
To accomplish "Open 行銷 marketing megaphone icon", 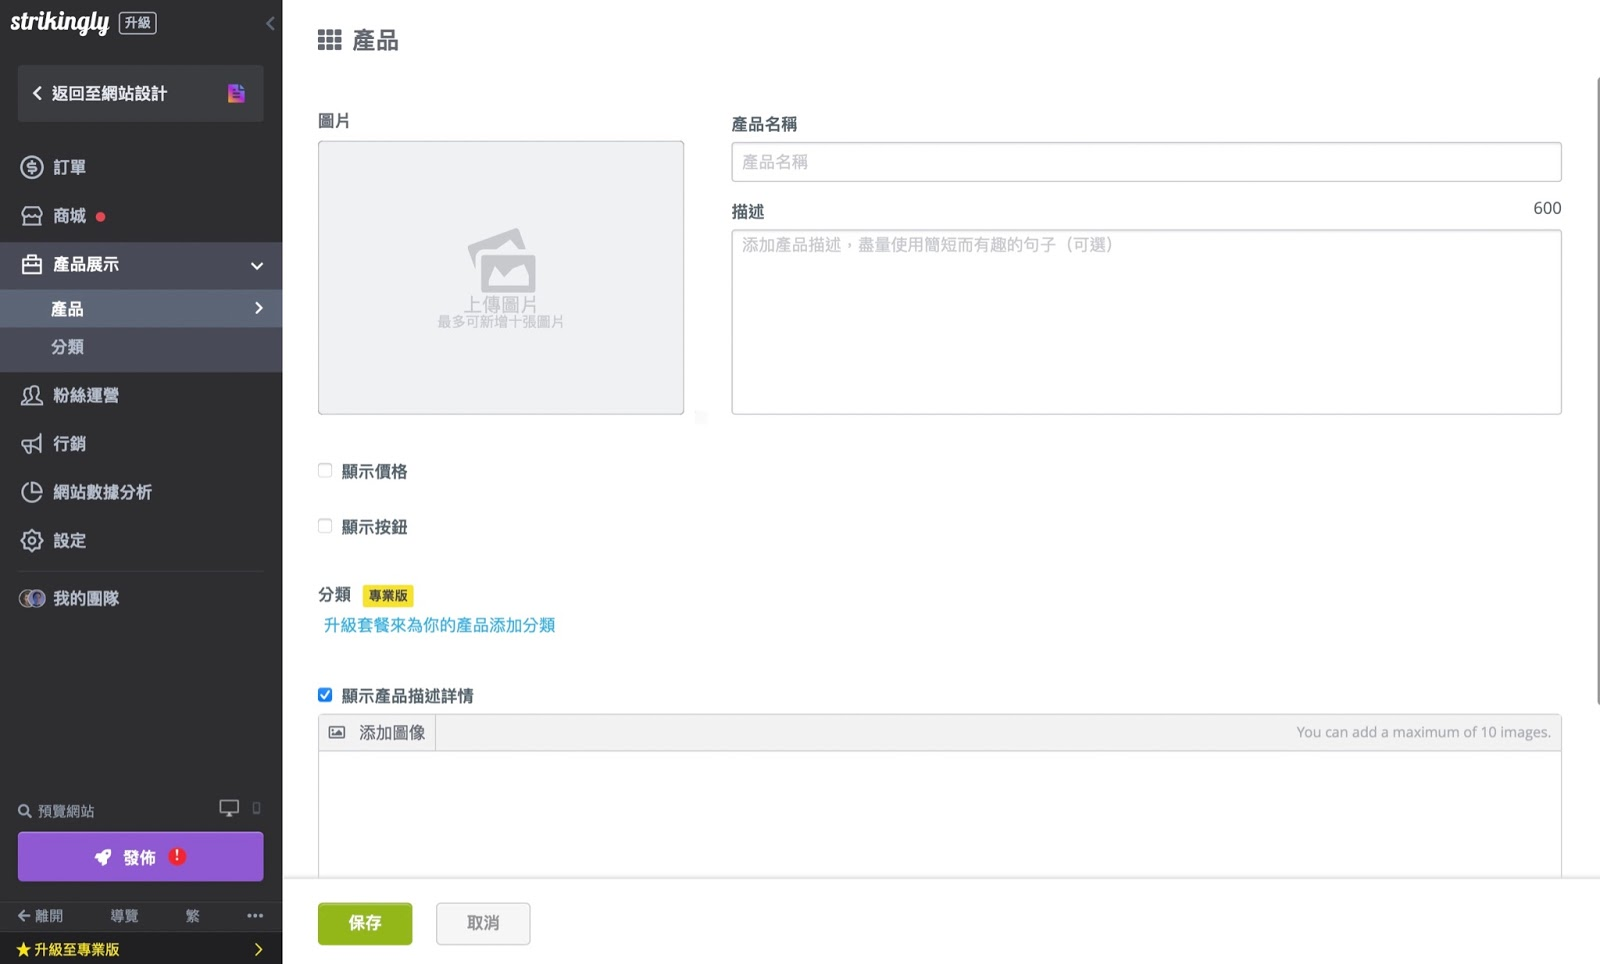I will pyautogui.click(x=32, y=444).
